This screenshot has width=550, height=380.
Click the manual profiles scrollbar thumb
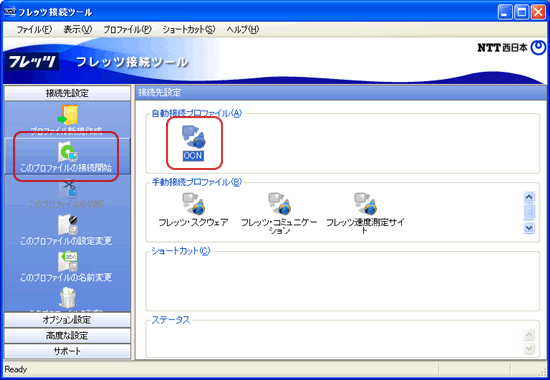click(529, 212)
